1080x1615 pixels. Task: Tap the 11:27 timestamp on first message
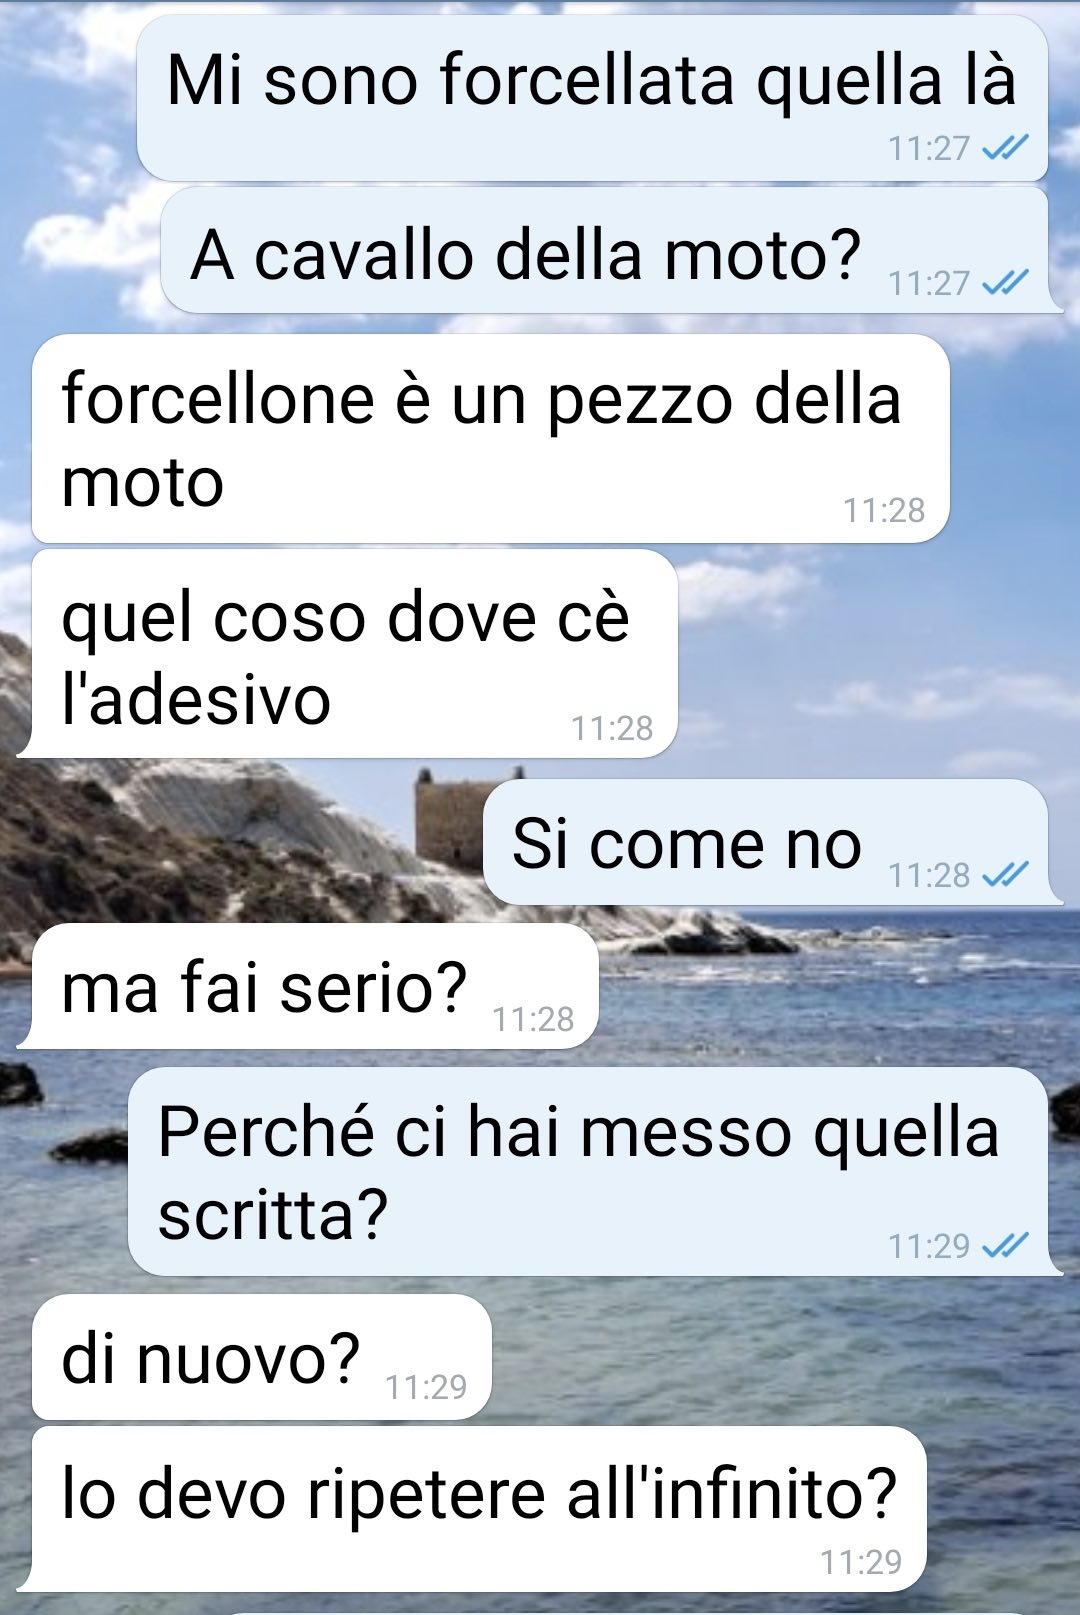pyautogui.click(x=929, y=148)
